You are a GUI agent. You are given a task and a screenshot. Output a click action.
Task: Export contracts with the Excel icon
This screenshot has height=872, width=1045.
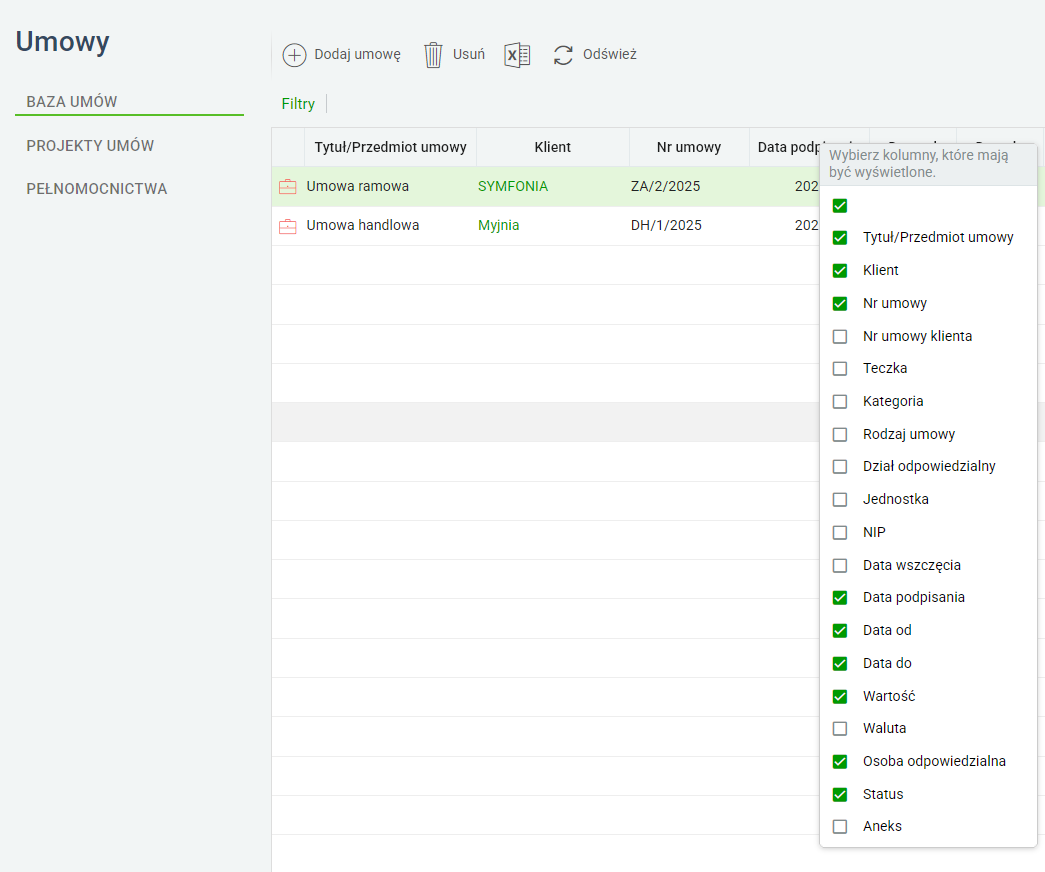click(517, 55)
